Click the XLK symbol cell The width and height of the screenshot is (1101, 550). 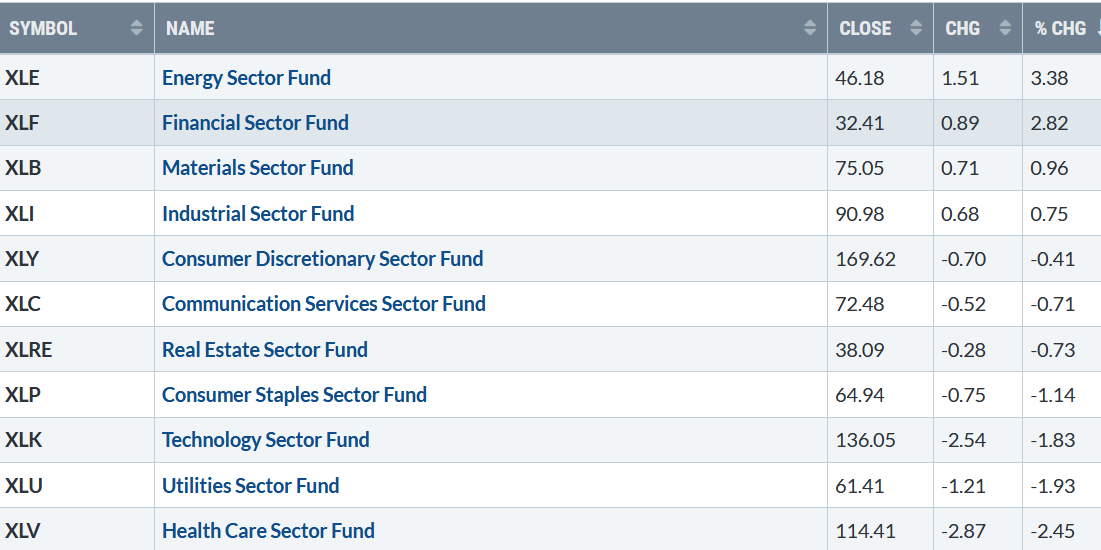point(23,440)
